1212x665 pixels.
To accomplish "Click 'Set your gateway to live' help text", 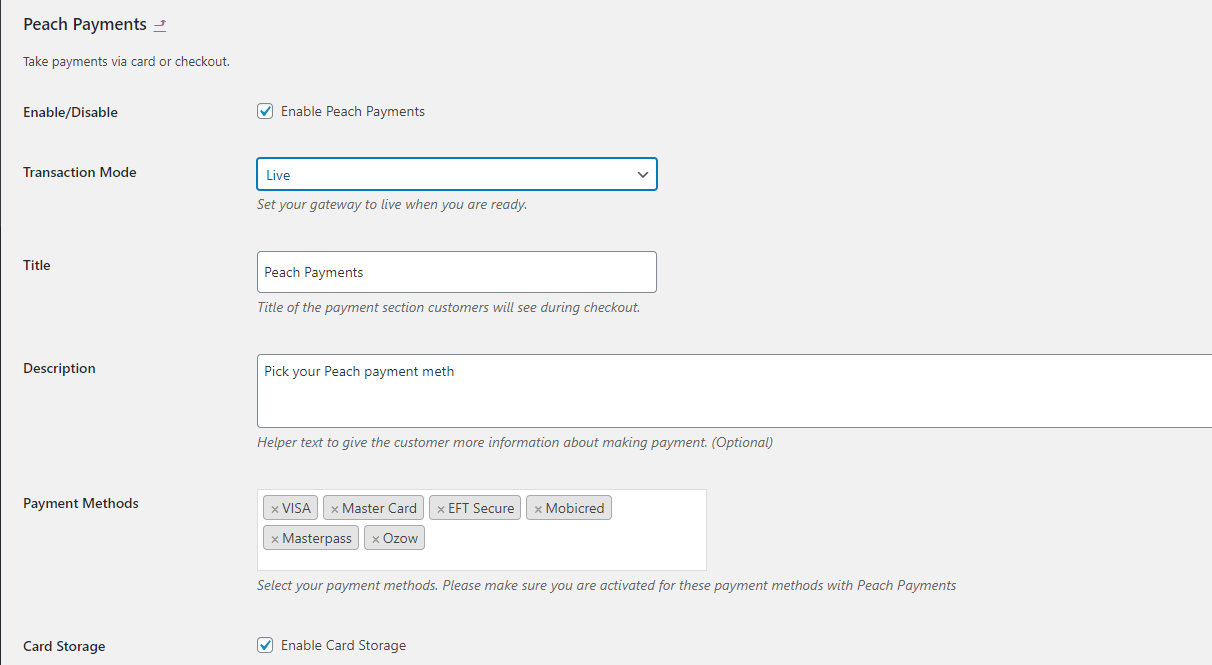I will [x=392, y=204].
